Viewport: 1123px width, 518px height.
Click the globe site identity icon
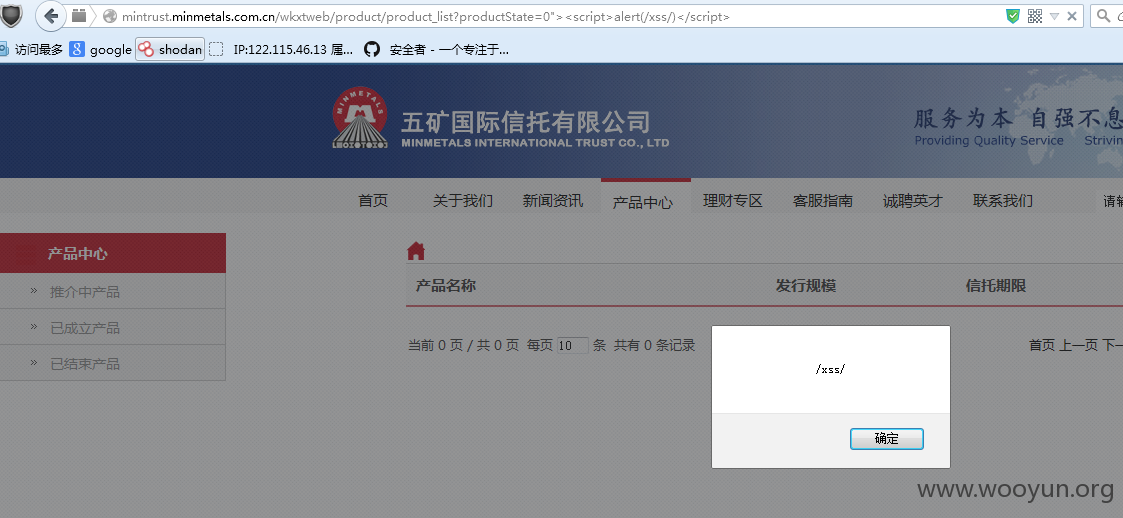coord(110,16)
